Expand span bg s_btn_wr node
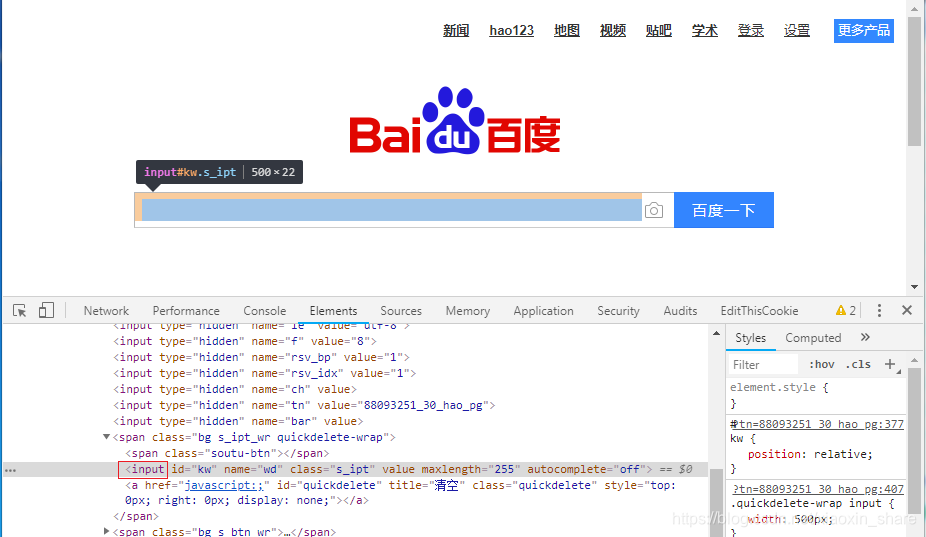Image resolution: width=926 pixels, height=537 pixels. tap(106, 532)
